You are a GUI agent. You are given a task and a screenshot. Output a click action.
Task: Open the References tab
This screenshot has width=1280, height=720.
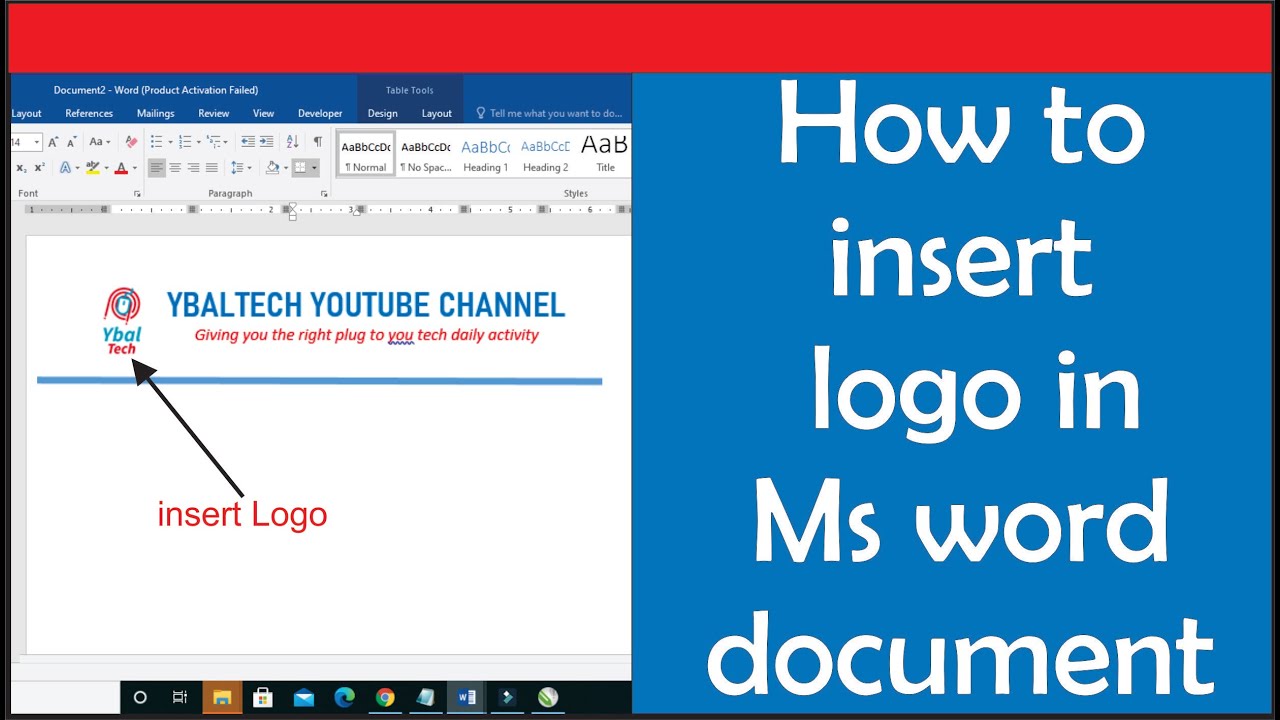coord(89,113)
